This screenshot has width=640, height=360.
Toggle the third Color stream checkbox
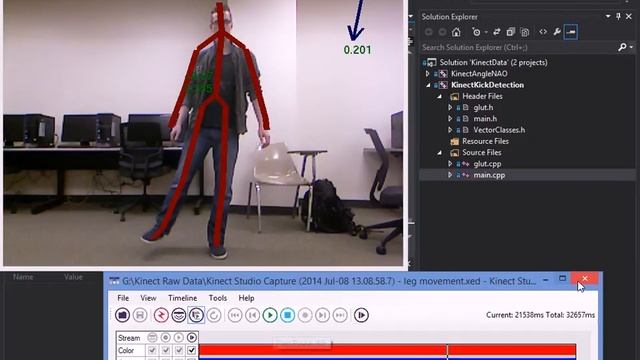click(x=178, y=350)
